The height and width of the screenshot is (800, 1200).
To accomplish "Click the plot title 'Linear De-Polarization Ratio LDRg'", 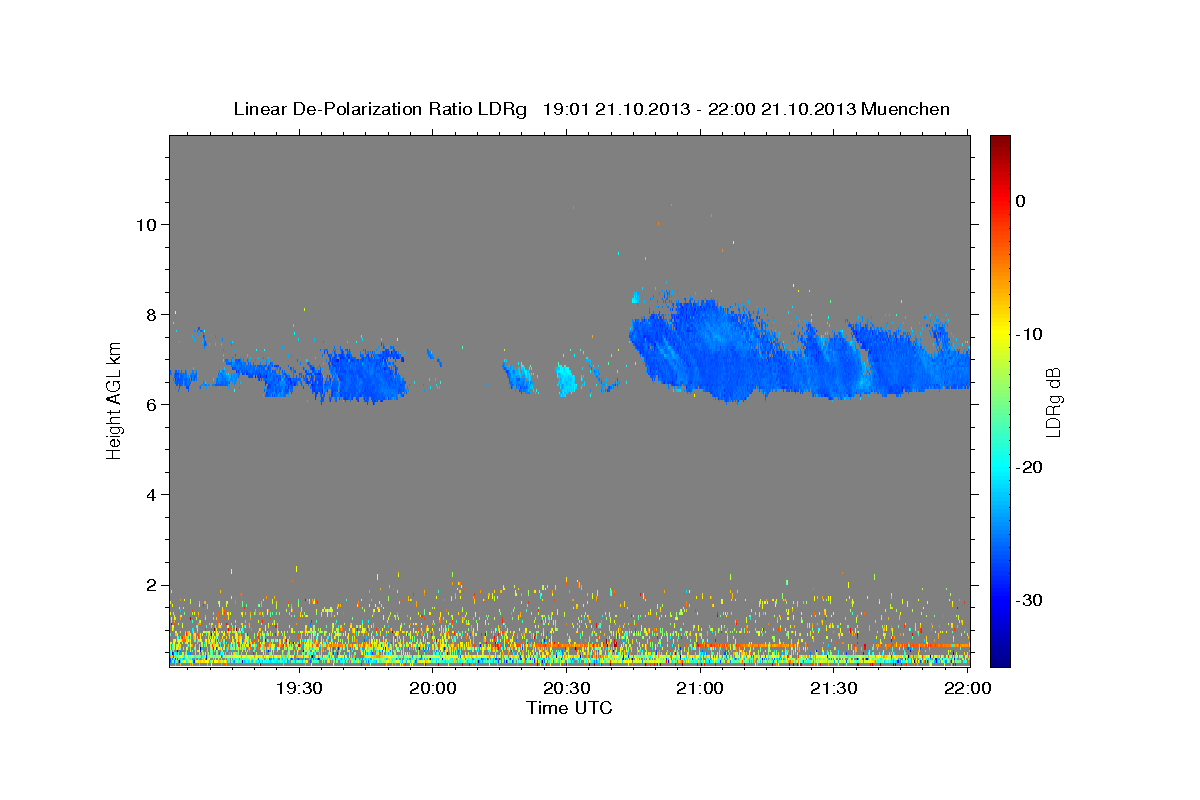I will (379, 109).
